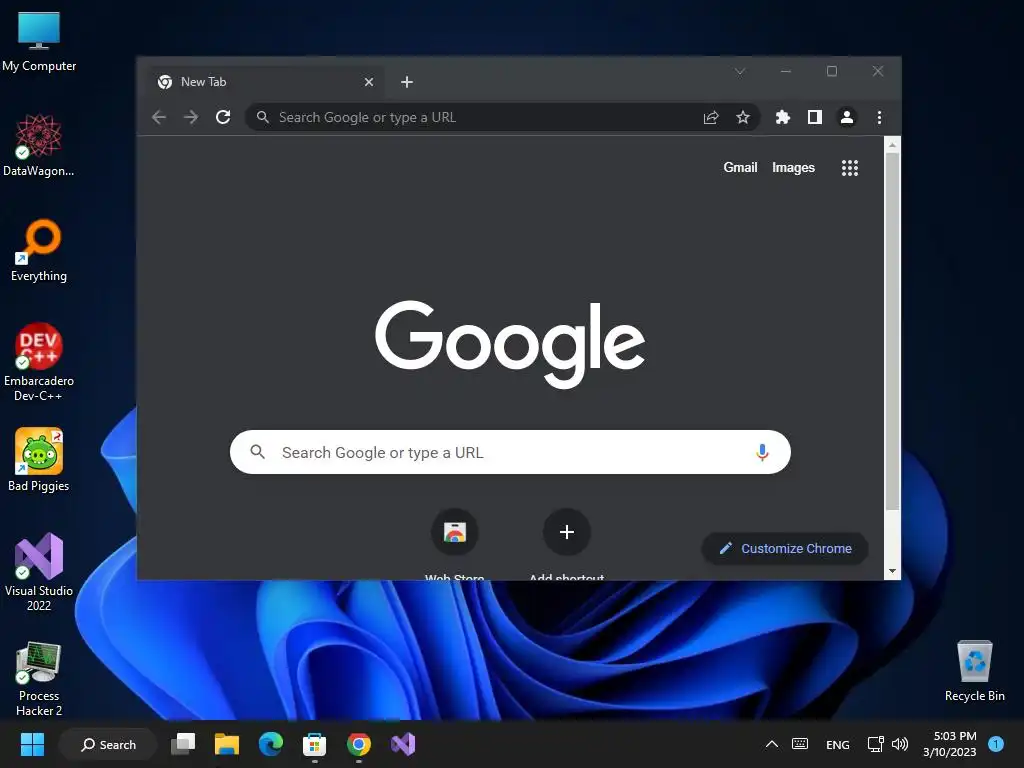Image resolution: width=1024 pixels, height=768 pixels.
Task: Open the Images link
Action: [x=793, y=168]
